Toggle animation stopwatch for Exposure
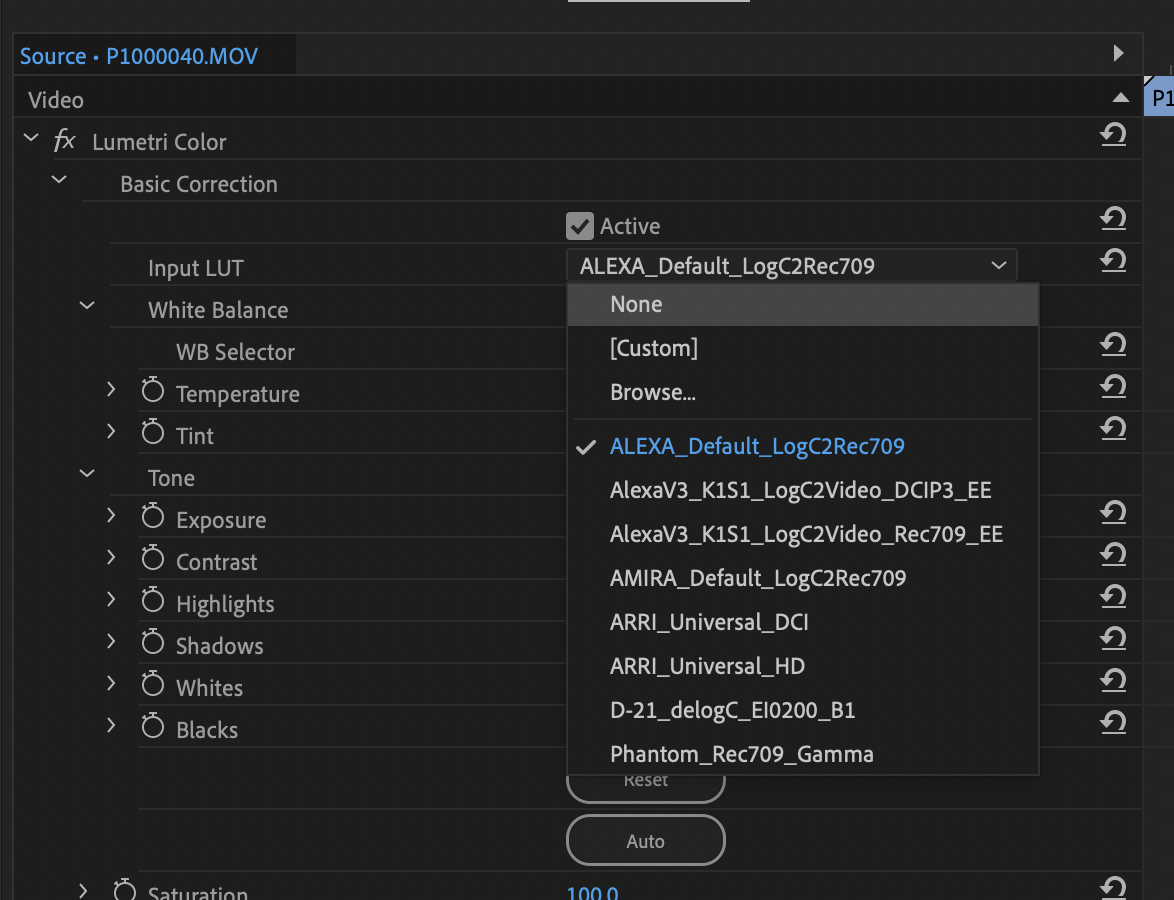The width and height of the screenshot is (1174, 900). (x=151, y=516)
